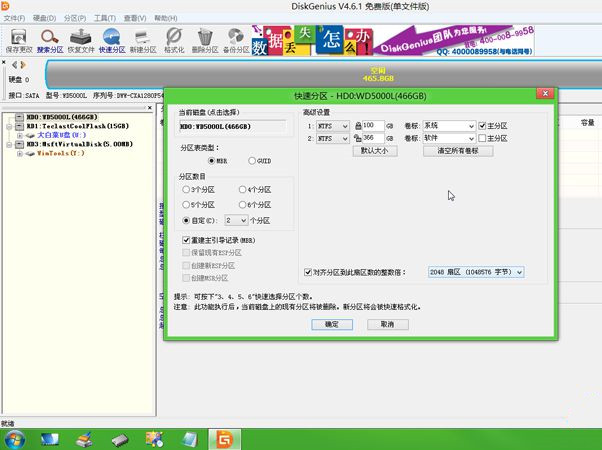Collapse the HD3:MsftVirtualDisk tree node
602x450 pixels.
pyautogui.click(x=9, y=144)
